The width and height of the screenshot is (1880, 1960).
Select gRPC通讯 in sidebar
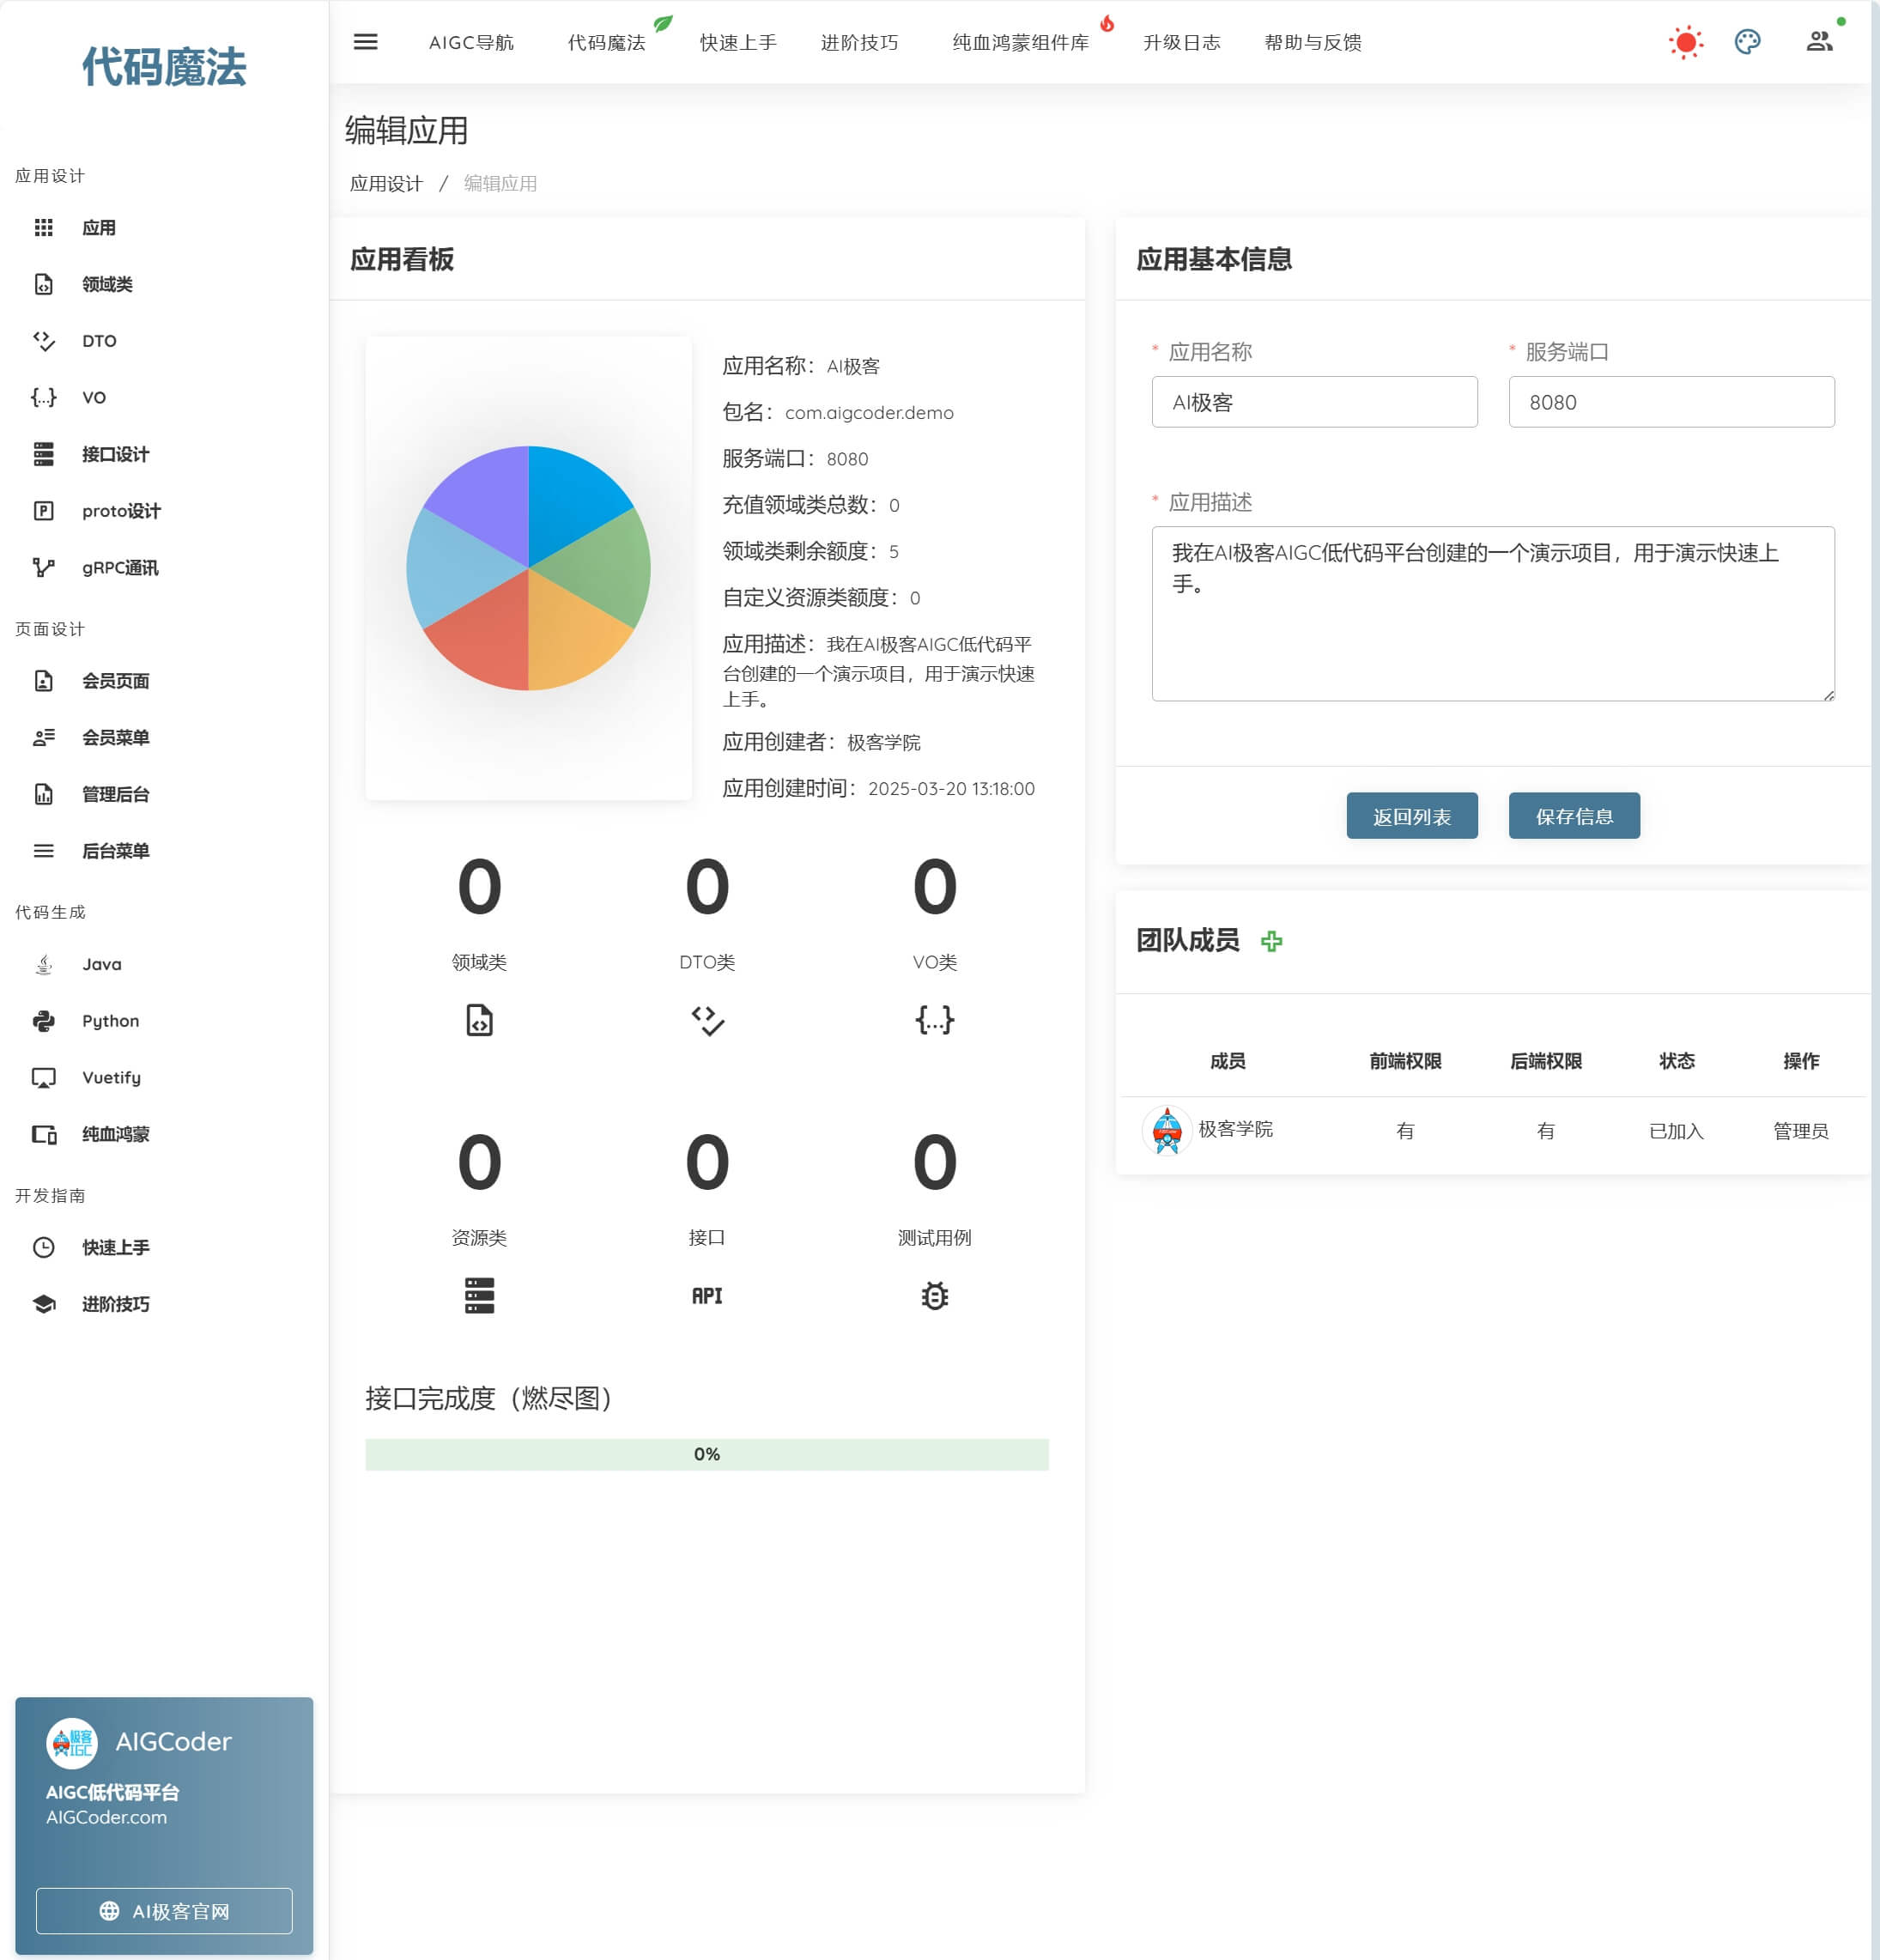point(120,568)
